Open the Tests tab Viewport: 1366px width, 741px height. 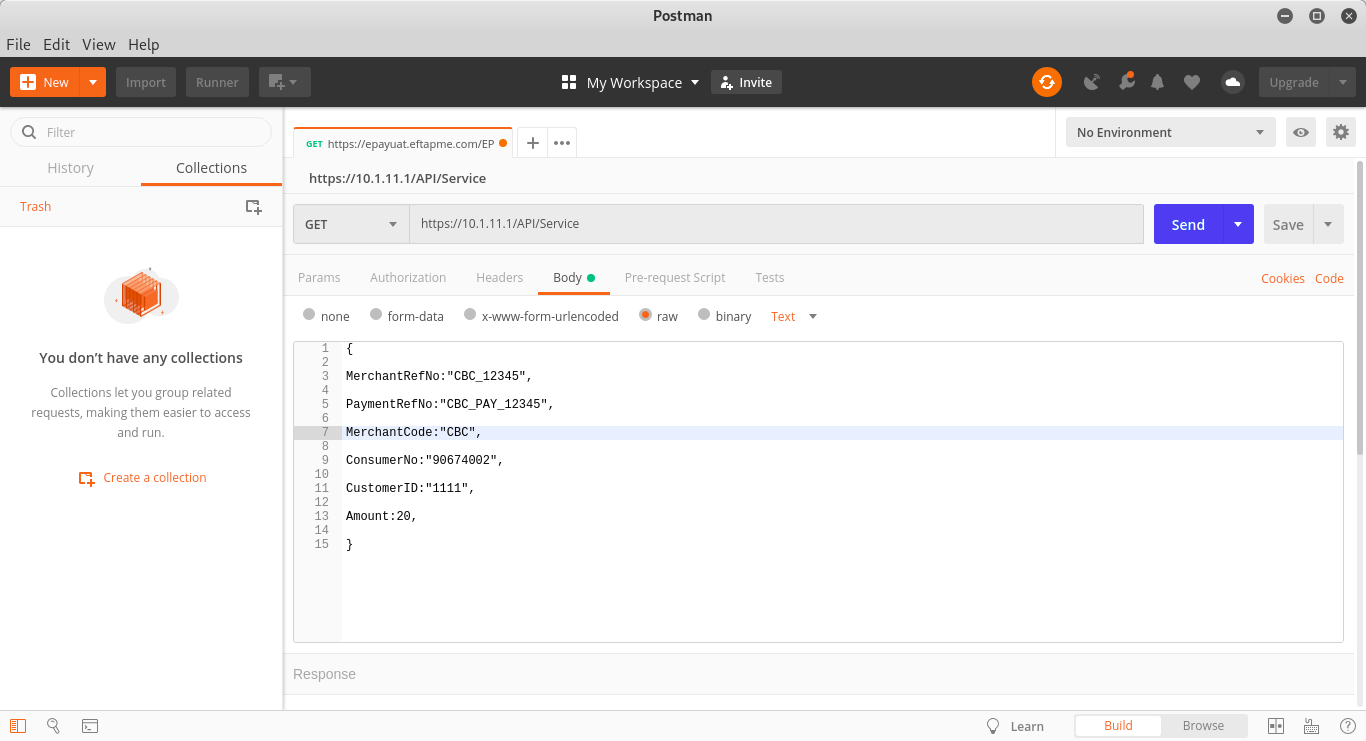tap(770, 277)
